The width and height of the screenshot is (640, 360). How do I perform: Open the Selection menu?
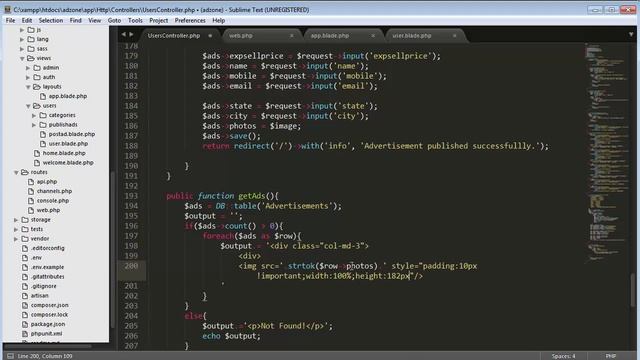click(x=51, y=20)
